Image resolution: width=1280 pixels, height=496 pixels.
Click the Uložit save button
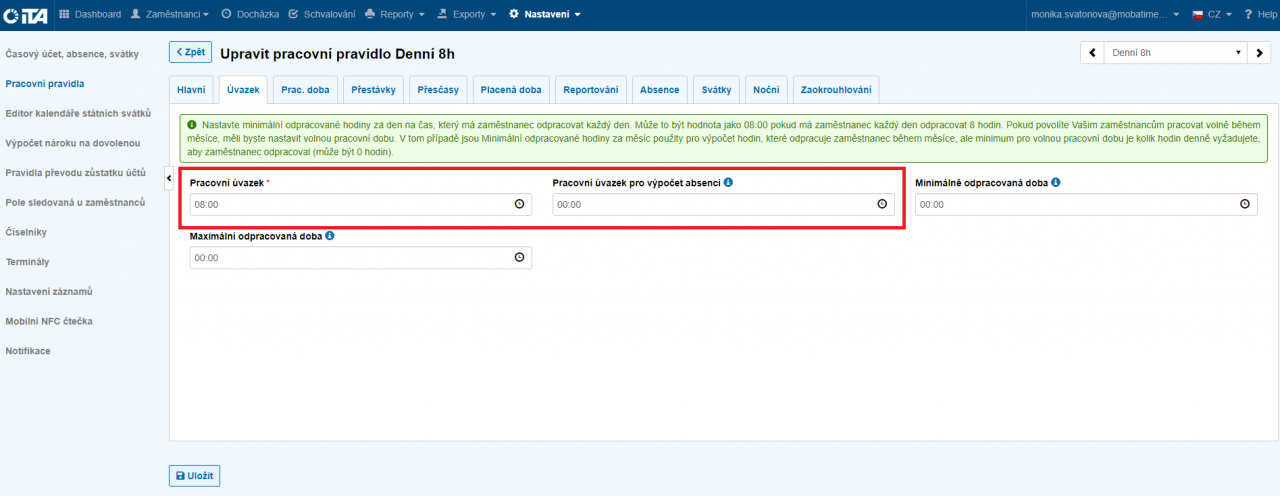point(194,476)
